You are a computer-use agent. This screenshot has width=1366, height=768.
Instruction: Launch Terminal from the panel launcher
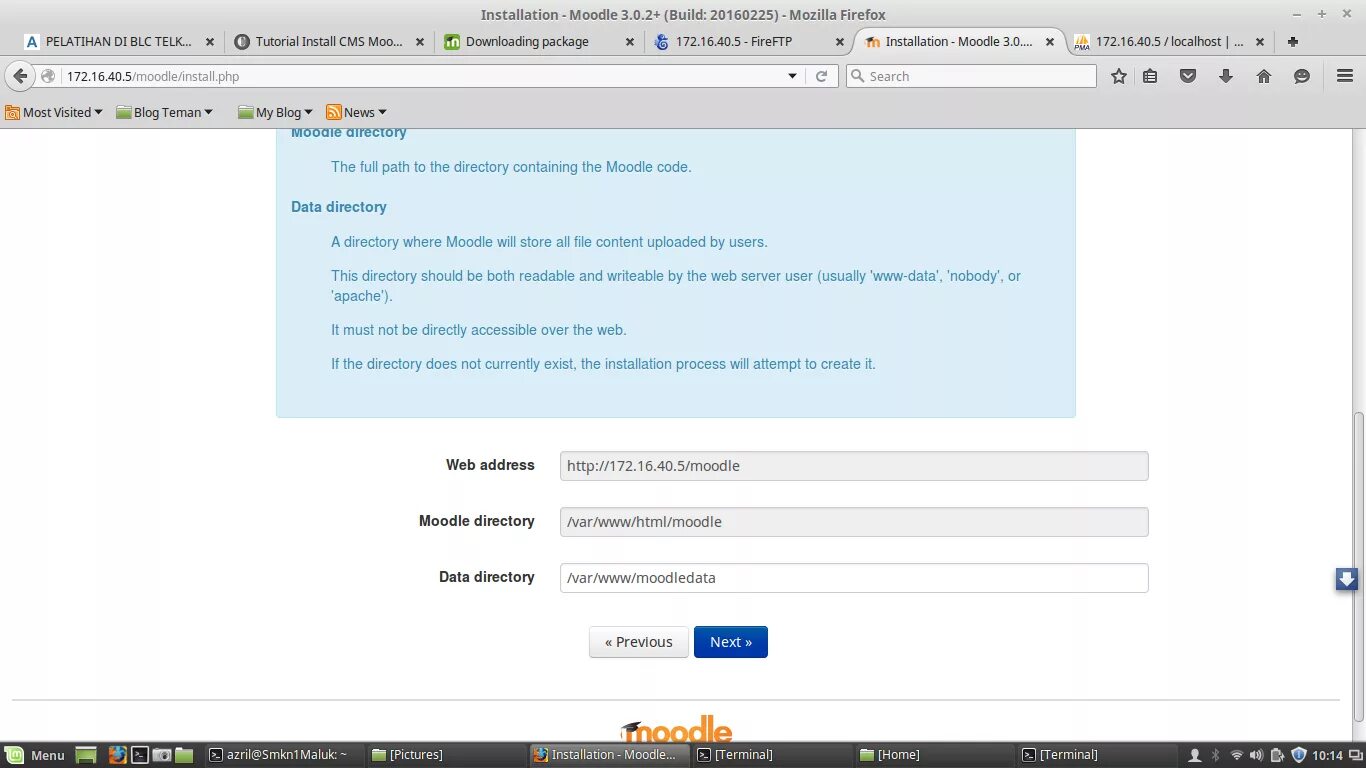141,755
